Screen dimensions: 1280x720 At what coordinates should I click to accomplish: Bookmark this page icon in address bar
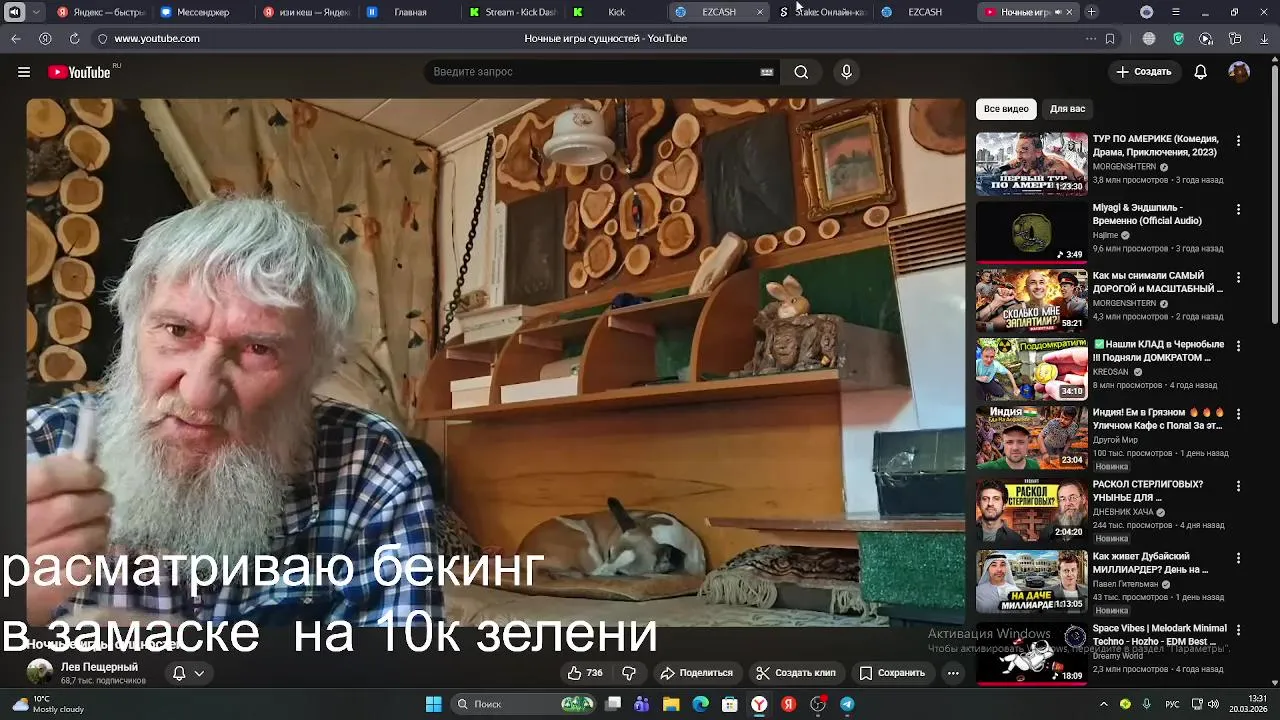(1110, 38)
